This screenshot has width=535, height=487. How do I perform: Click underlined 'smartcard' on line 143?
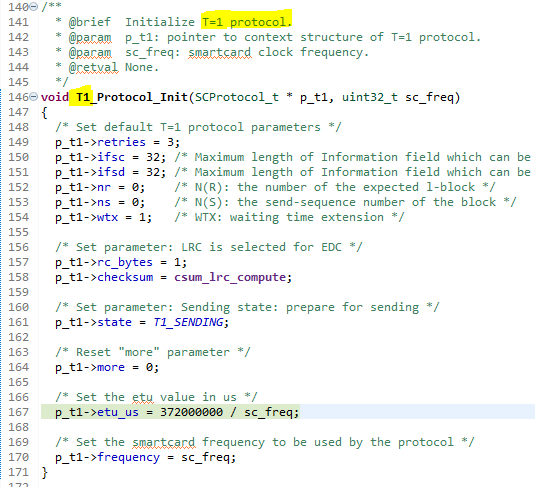click(x=220, y=52)
